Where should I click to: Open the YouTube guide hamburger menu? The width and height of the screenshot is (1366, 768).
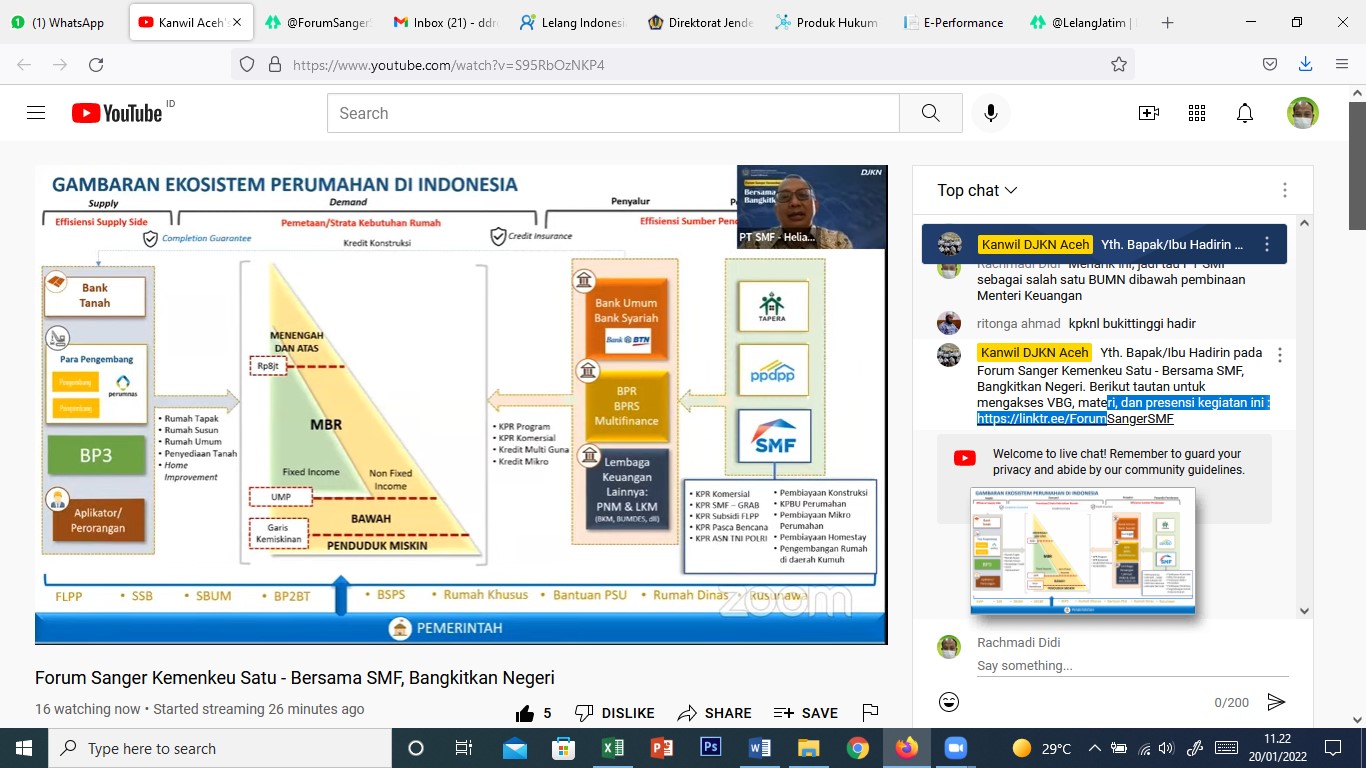(x=36, y=113)
